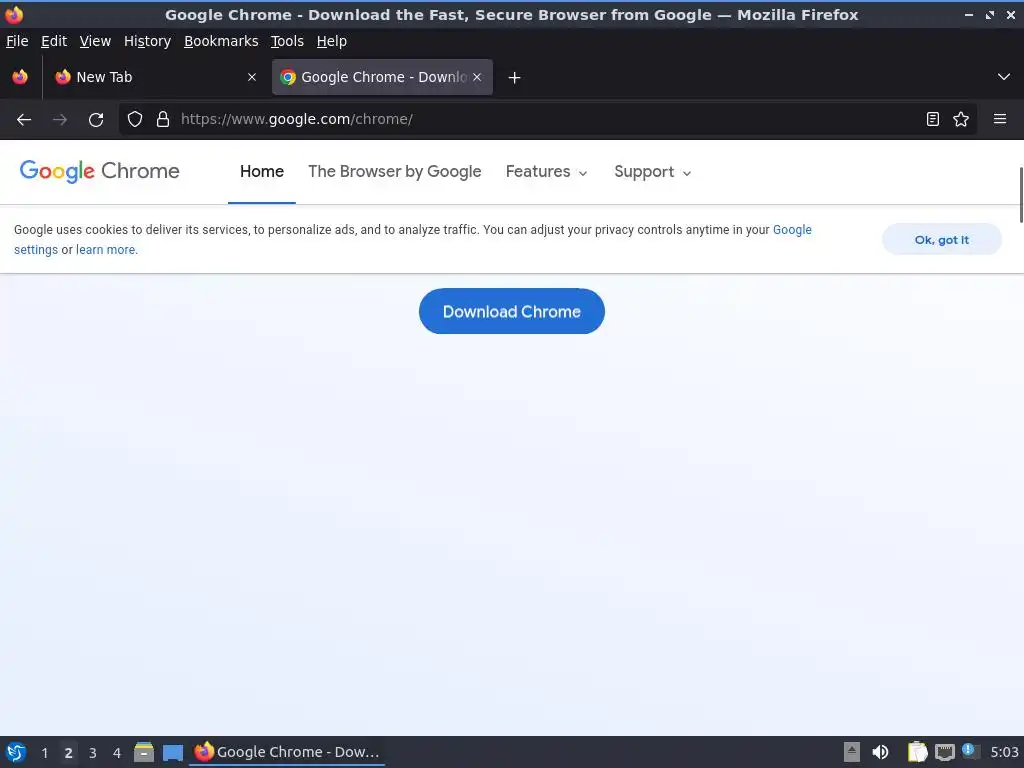This screenshot has width=1024, height=768.
Task: Open the start menu launcher icon
Action: tap(16, 752)
